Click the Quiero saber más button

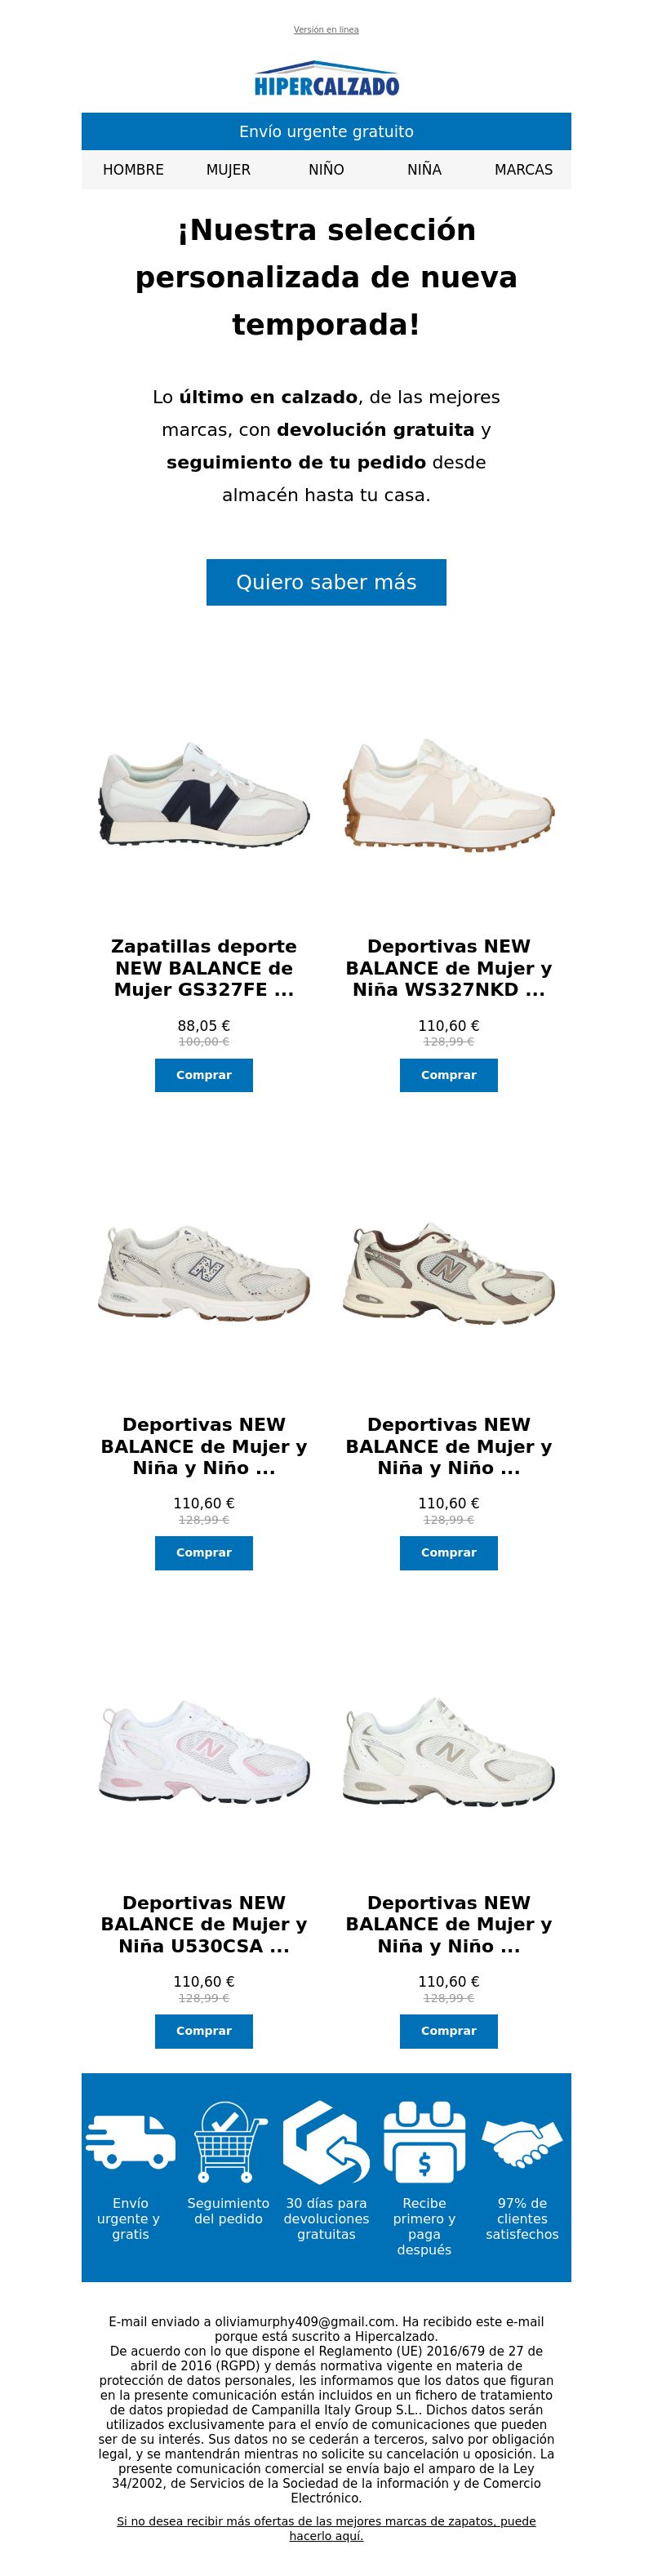click(326, 582)
